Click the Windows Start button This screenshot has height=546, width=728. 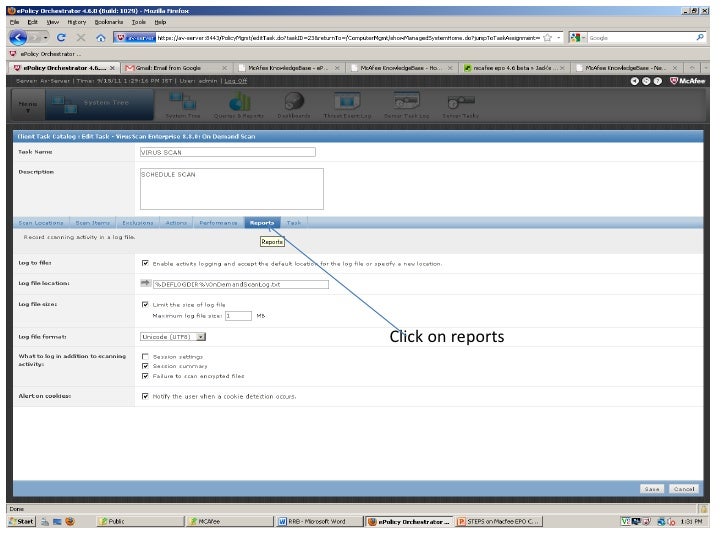[21, 521]
